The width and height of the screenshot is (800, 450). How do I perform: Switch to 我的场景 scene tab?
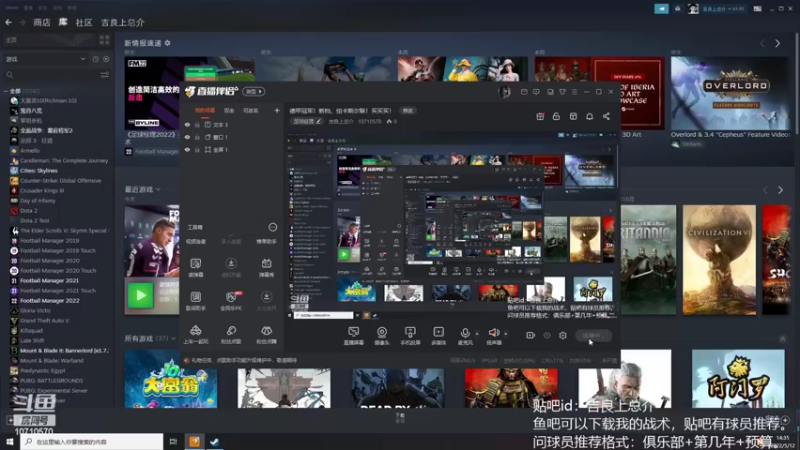coord(205,110)
